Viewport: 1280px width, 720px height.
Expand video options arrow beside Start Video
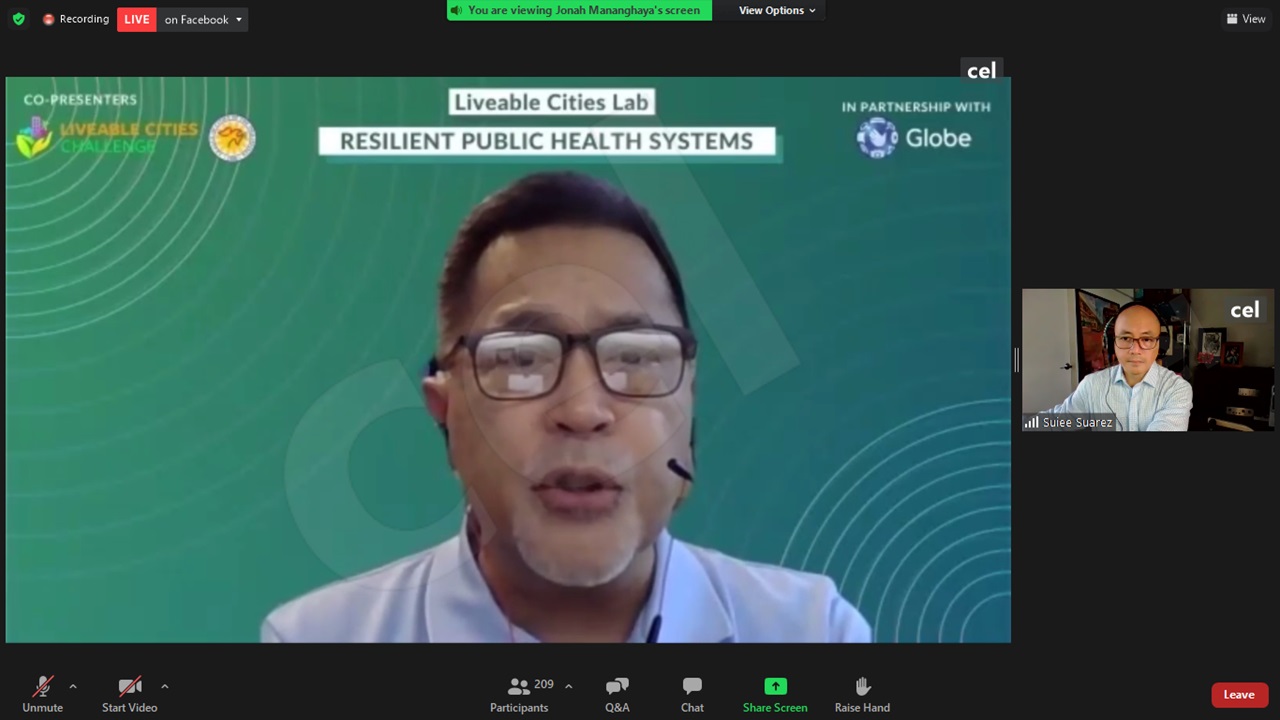pyautogui.click(x=164, y=686)
